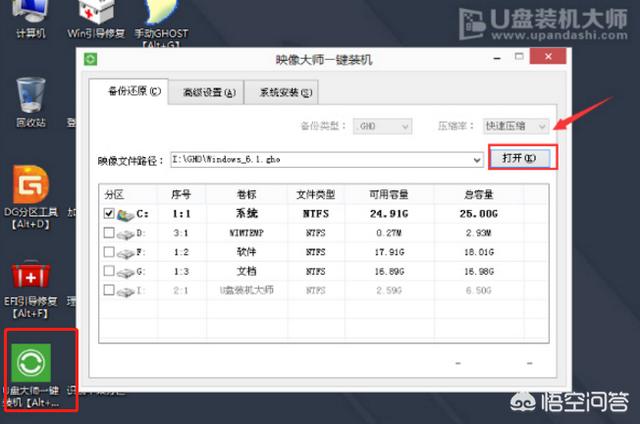Screen dimensions: 640x424
Task: Expand the 映像文件路径 path dropdown
Action: tap(477, 159)
